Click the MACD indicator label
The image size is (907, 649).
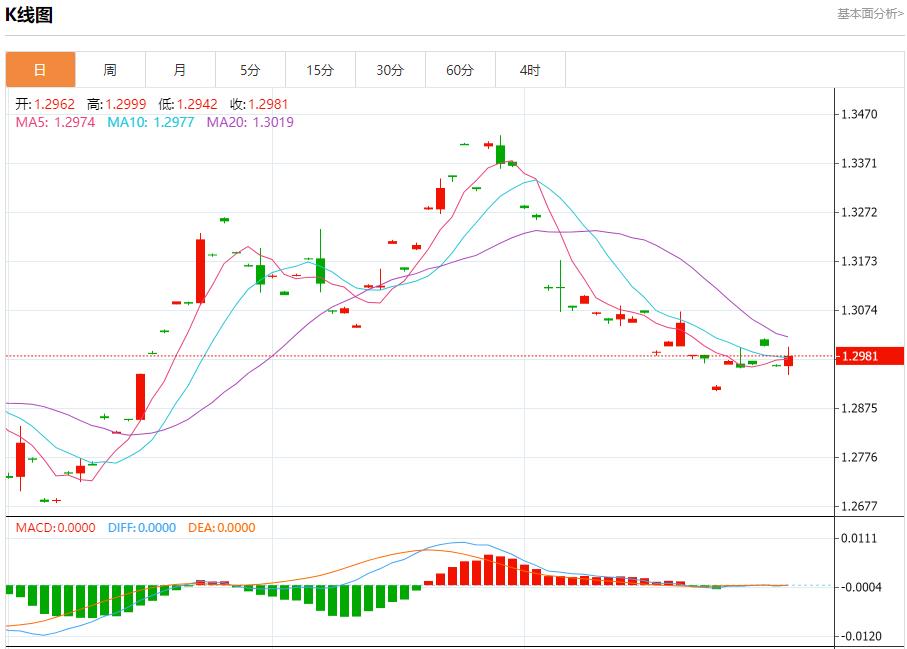55,527
